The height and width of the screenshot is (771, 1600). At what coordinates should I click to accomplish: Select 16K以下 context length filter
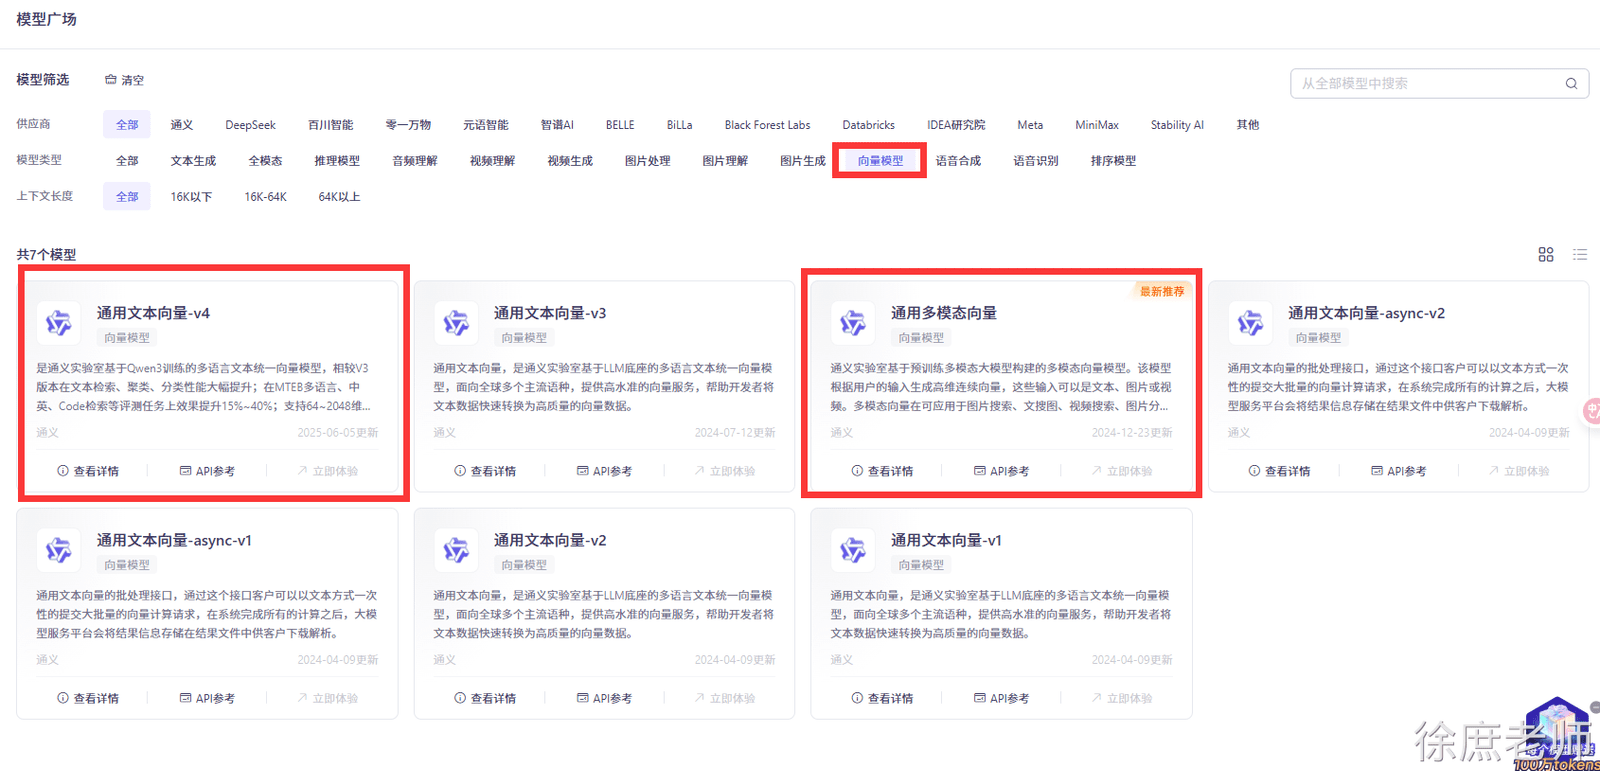(x=191, y=197)
